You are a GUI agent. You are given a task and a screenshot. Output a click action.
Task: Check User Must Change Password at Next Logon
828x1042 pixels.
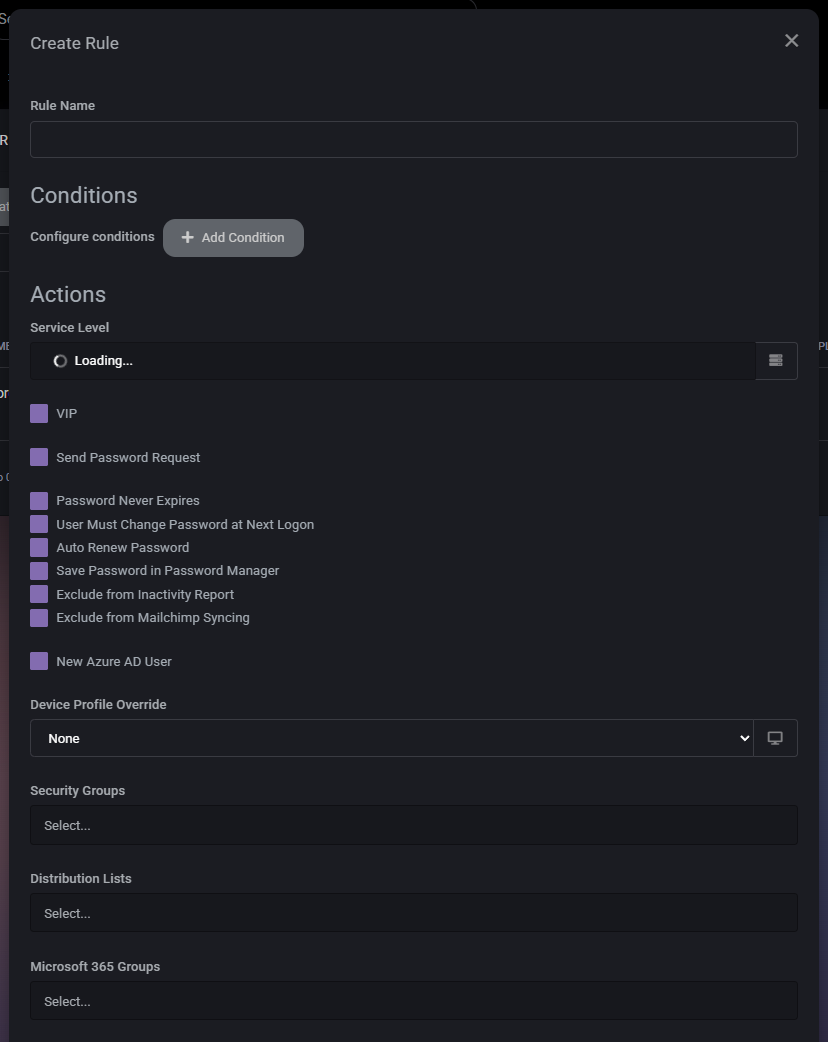[39, 523]
